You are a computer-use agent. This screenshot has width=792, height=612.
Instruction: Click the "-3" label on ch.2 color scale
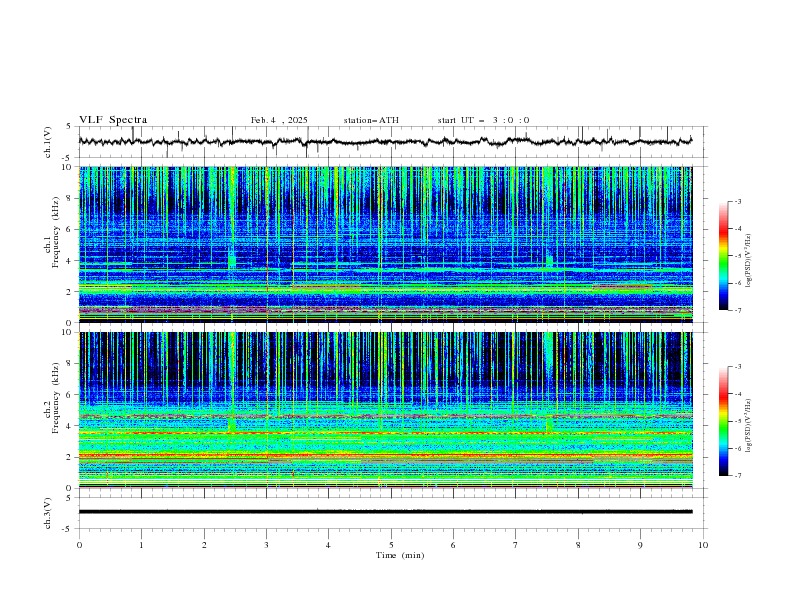[x=738, y=367]
